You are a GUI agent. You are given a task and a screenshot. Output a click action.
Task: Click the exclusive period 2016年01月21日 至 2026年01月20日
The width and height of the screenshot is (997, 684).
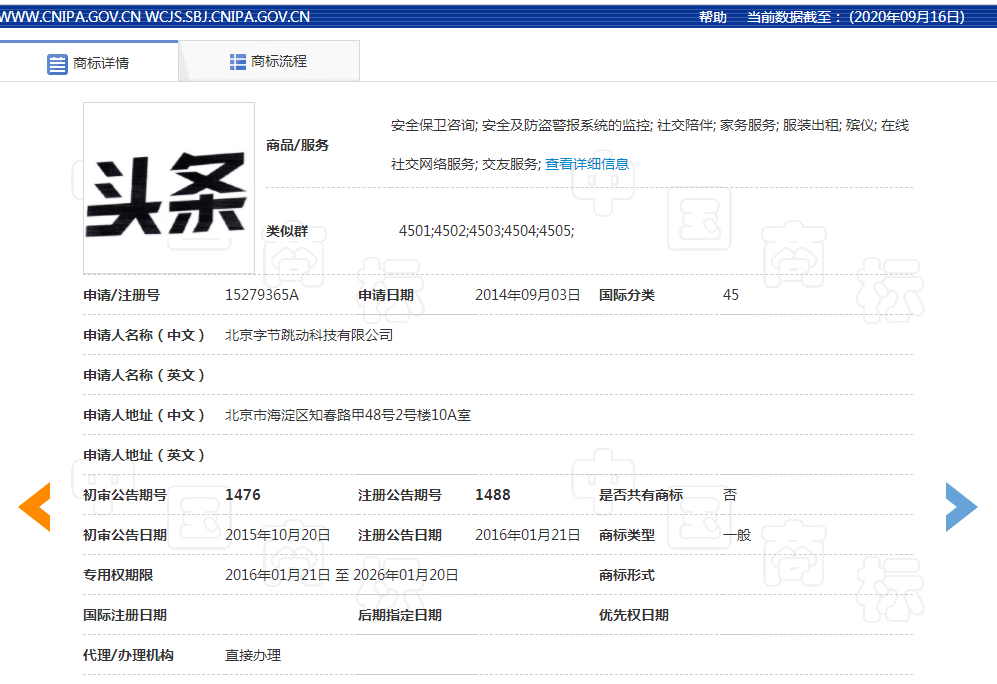click(x=341, y=575)
